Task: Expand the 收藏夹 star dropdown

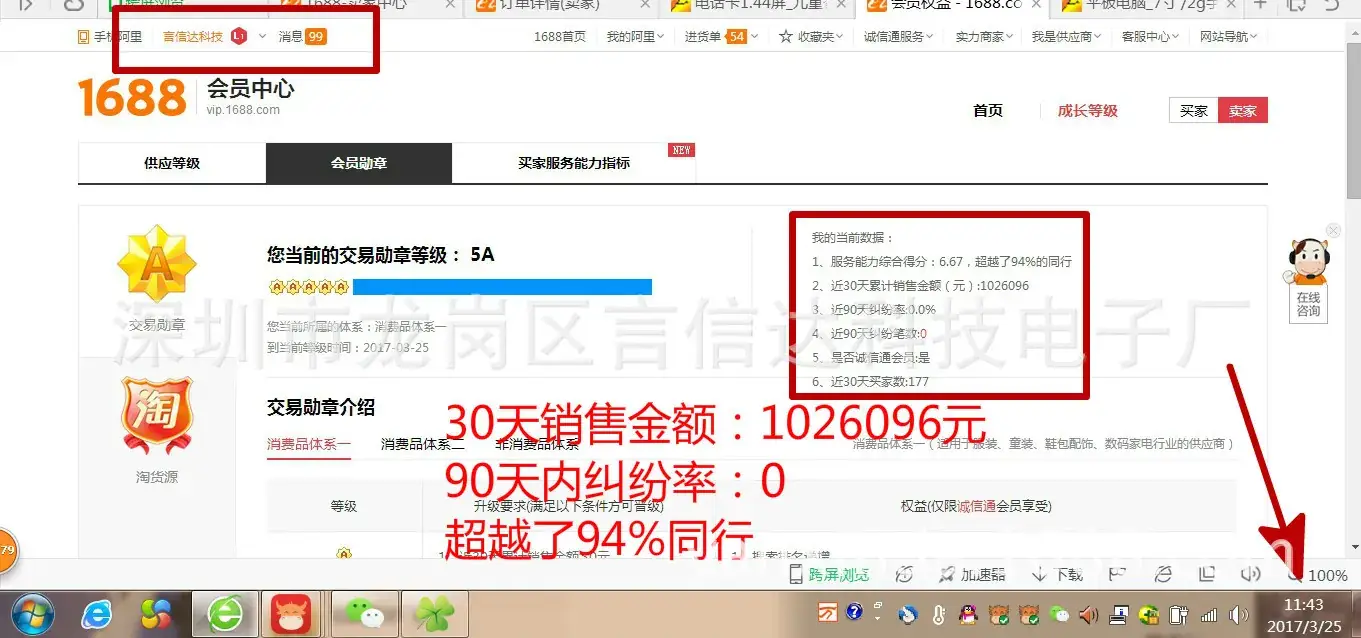Action: point(812,37)
